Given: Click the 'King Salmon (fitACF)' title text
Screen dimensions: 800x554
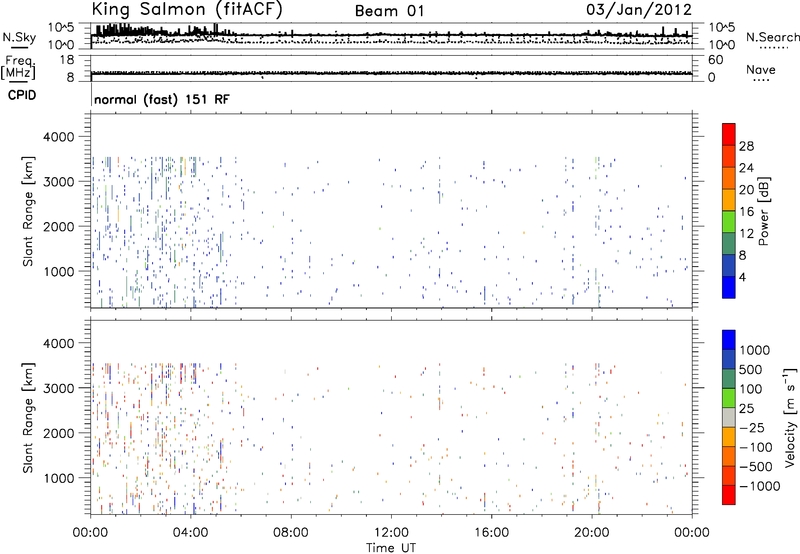Looking at the screenshot, I should pyautogui.click(x=187, y=10).
